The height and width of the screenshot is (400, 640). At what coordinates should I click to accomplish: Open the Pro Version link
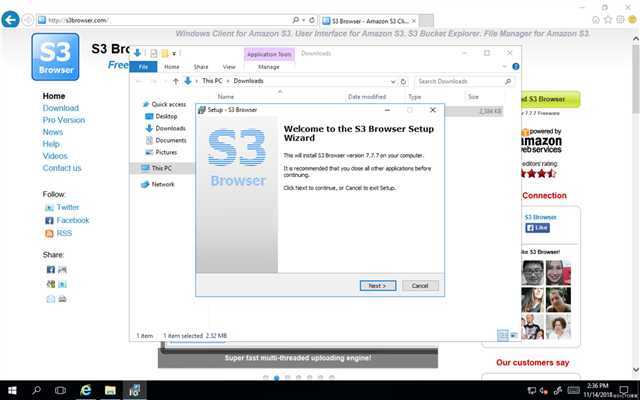click(x=64, y=120)
